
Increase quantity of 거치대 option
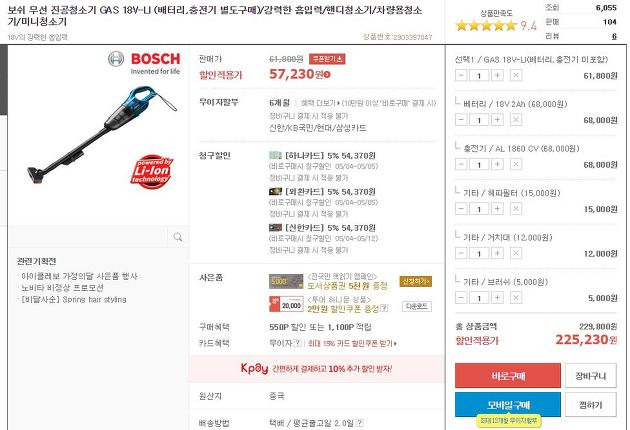tap(497, 253)
